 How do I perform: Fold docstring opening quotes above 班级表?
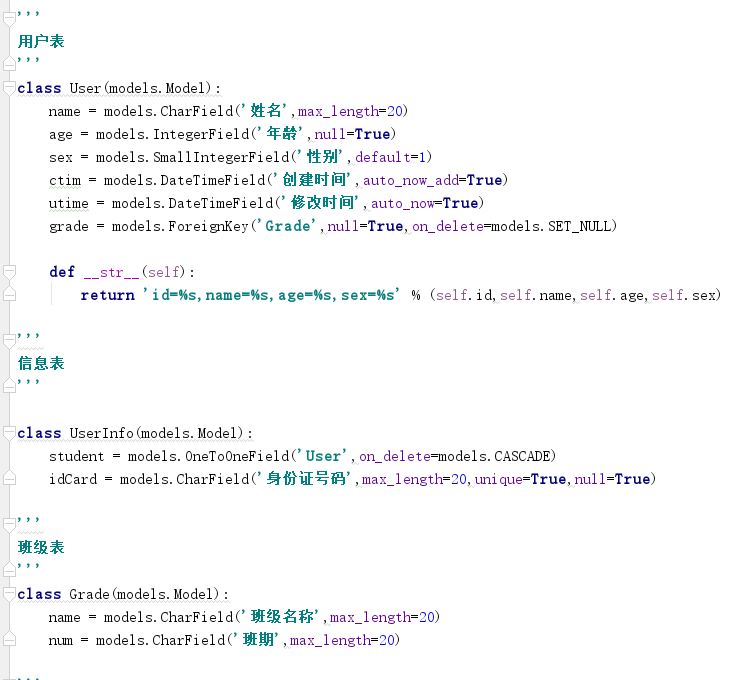tap(9, 525)
